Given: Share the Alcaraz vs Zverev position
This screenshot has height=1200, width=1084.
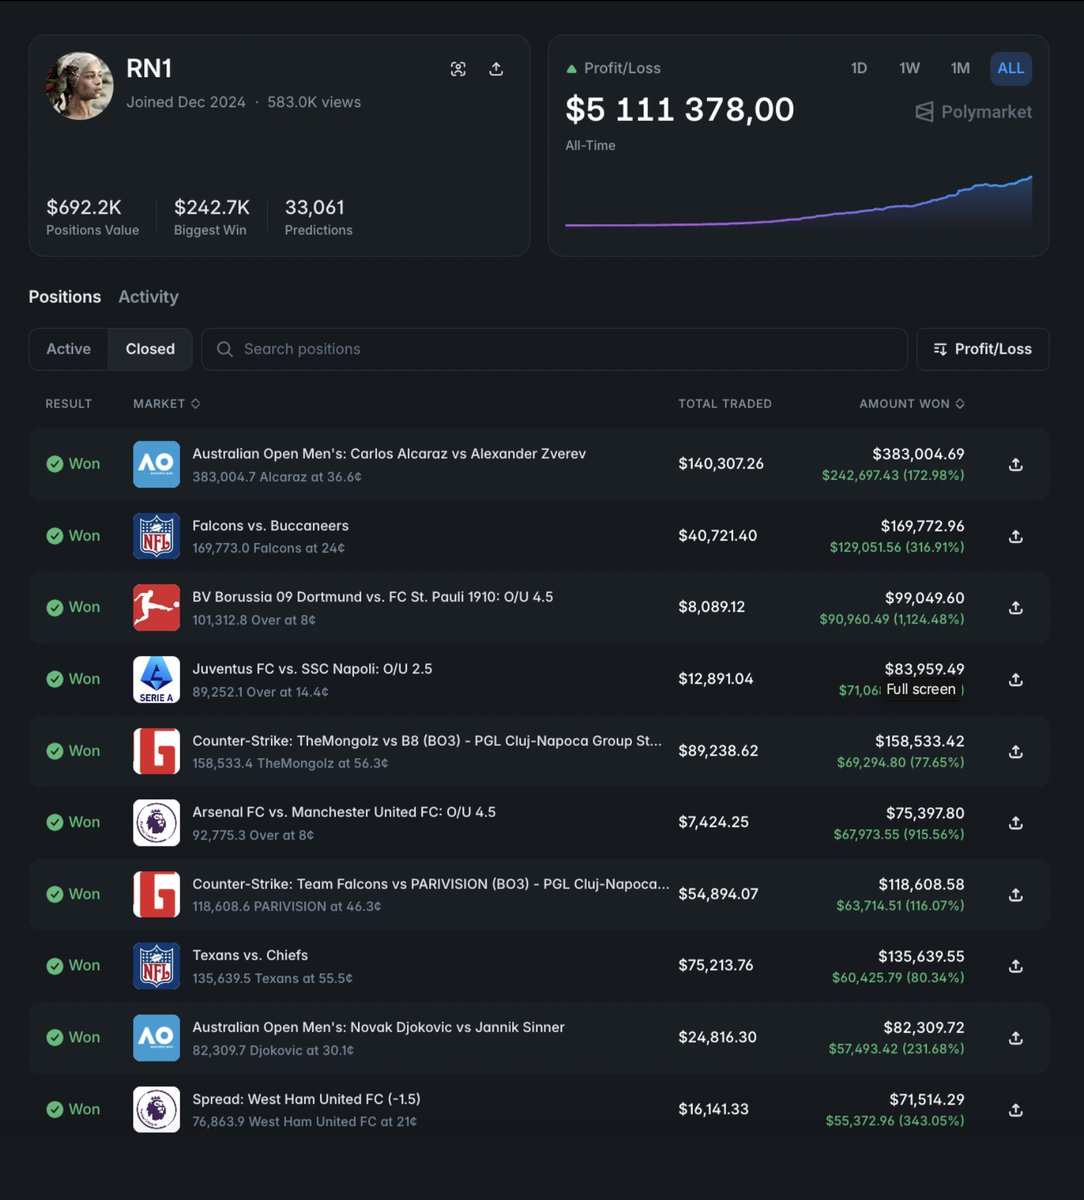Looking at the screenshot, I should [x=1015, y=465].
